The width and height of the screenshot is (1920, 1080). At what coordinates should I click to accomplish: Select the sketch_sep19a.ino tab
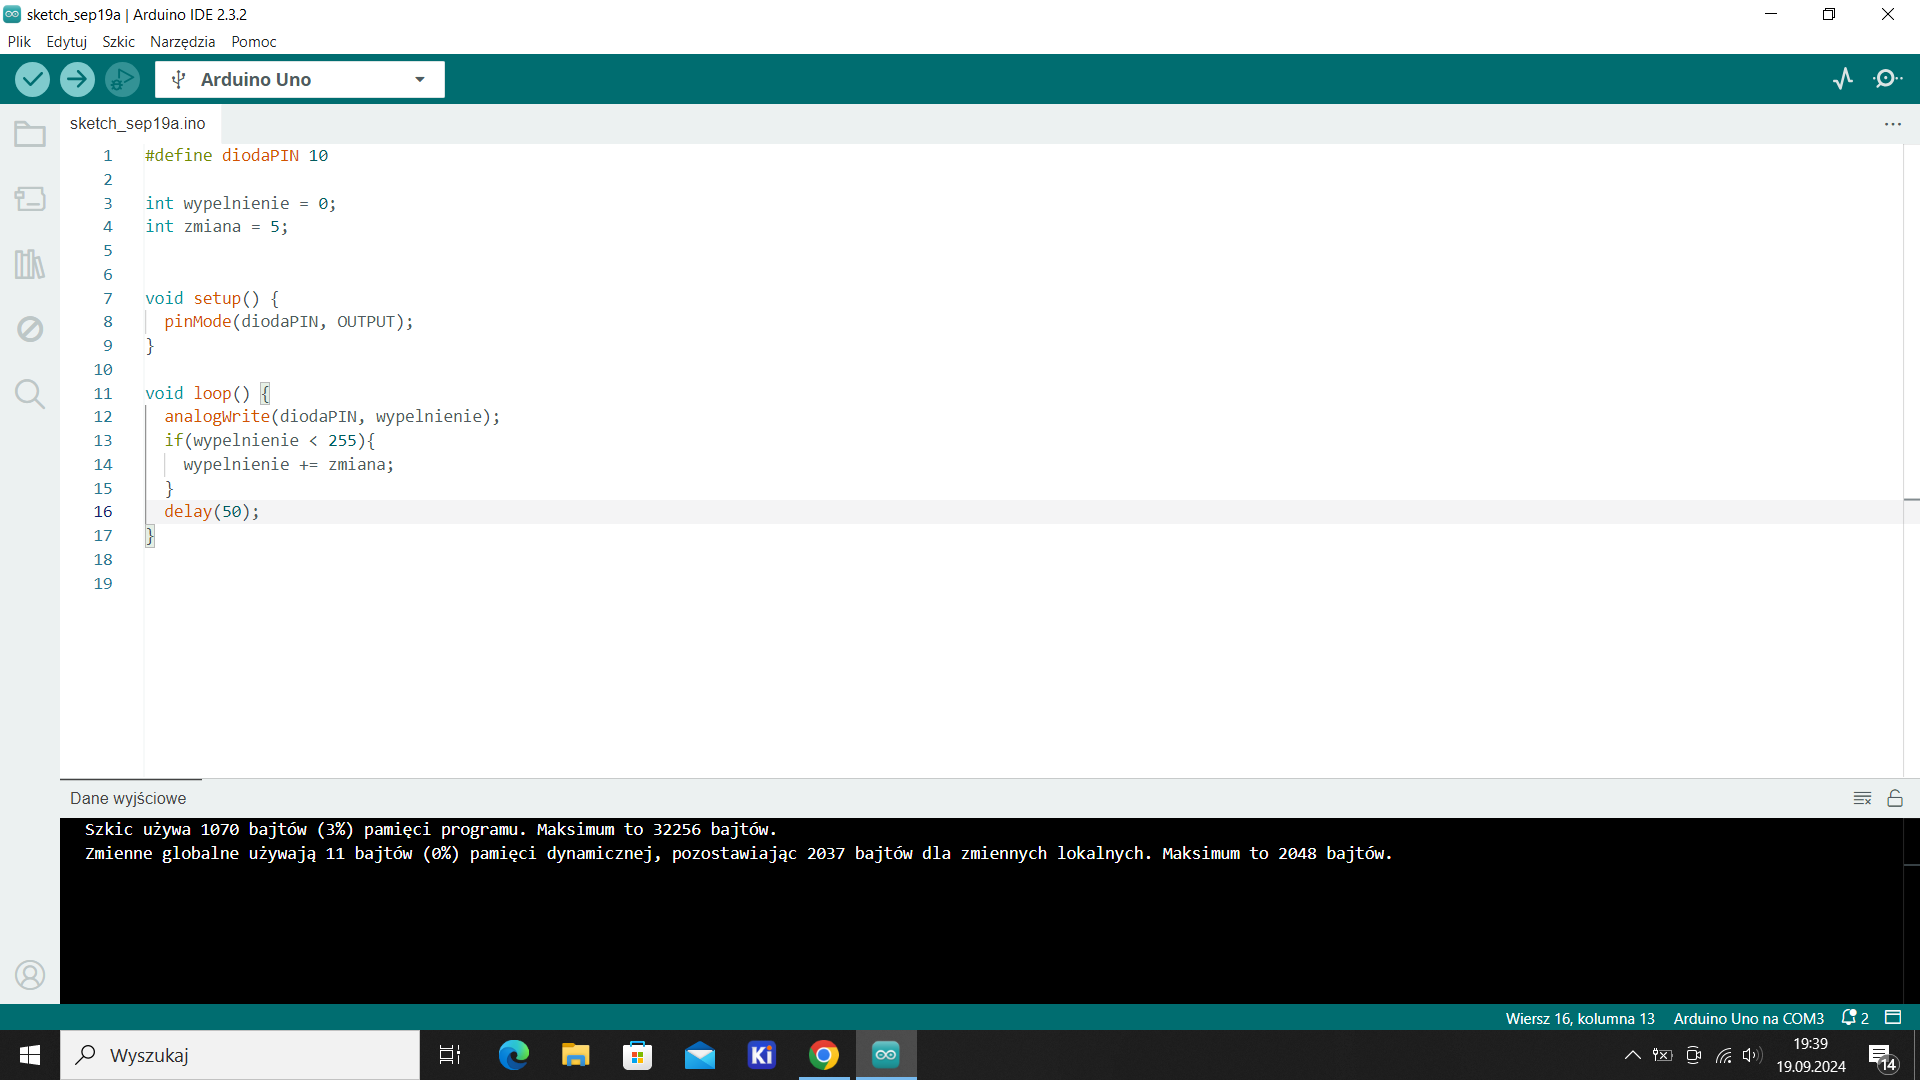pyautogui.click(x=138, y=123)
